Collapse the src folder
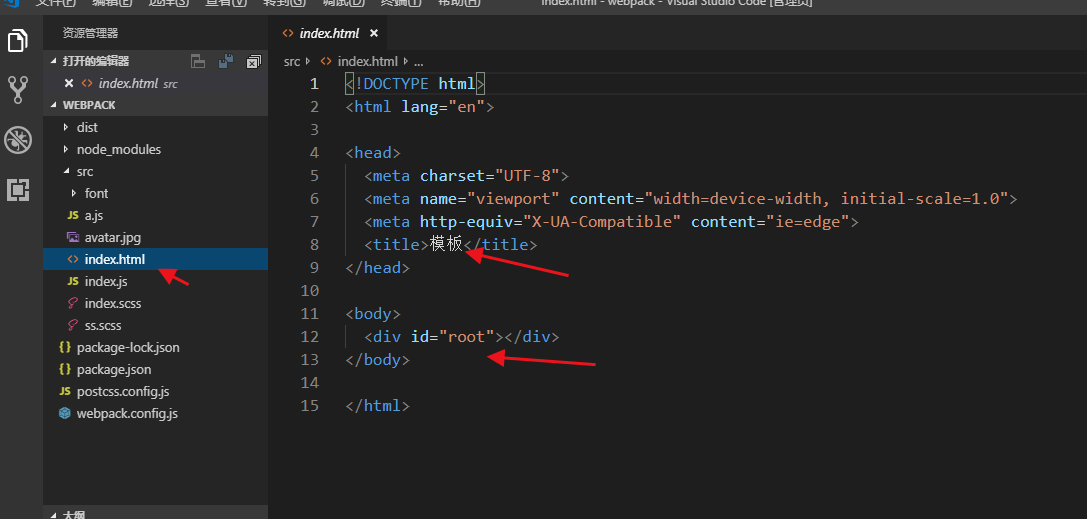This screenshot has height=519, width=1087. 85,172
